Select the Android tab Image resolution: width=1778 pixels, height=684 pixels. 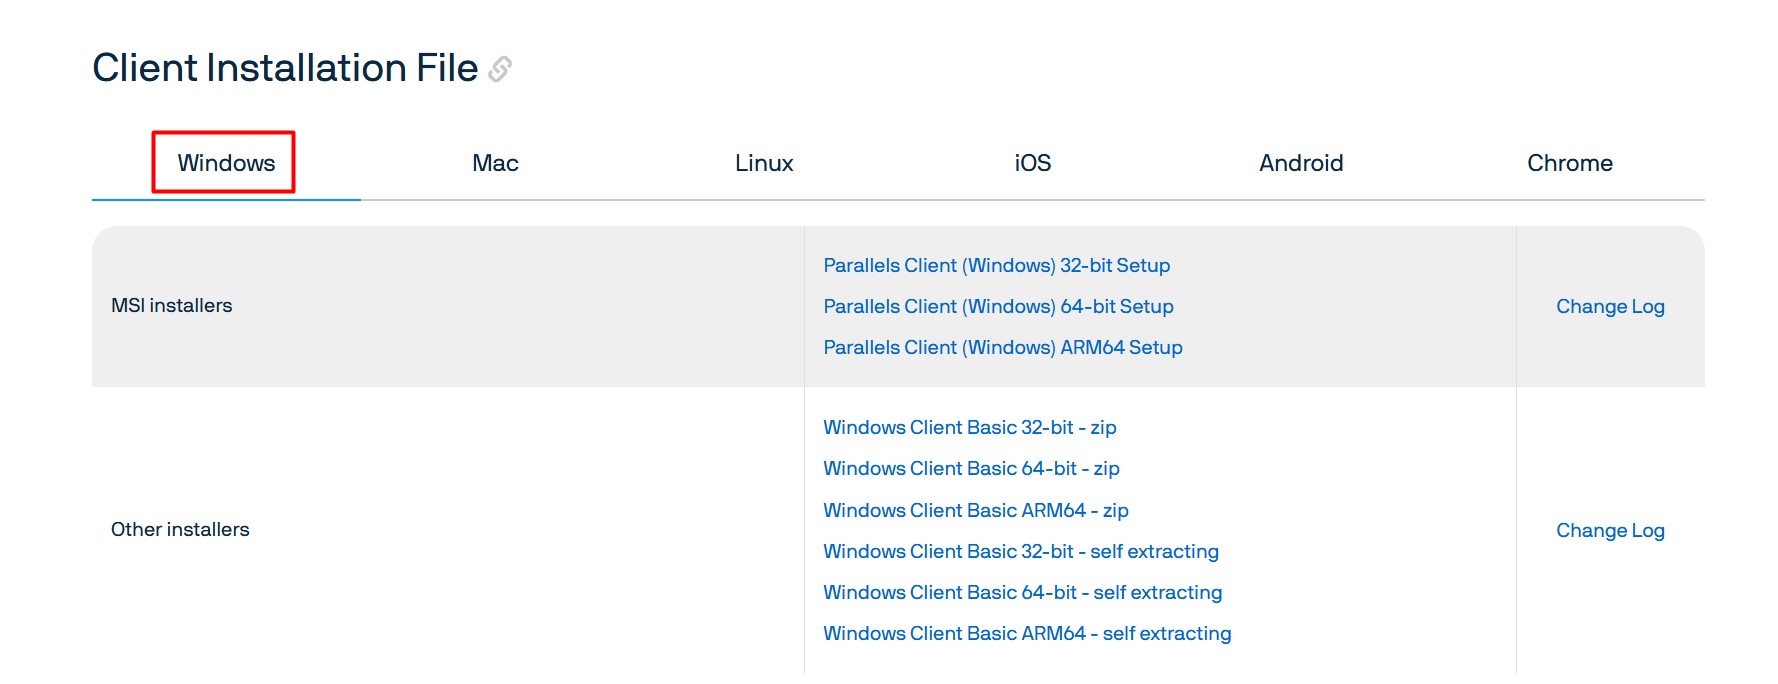point(1300,163)
